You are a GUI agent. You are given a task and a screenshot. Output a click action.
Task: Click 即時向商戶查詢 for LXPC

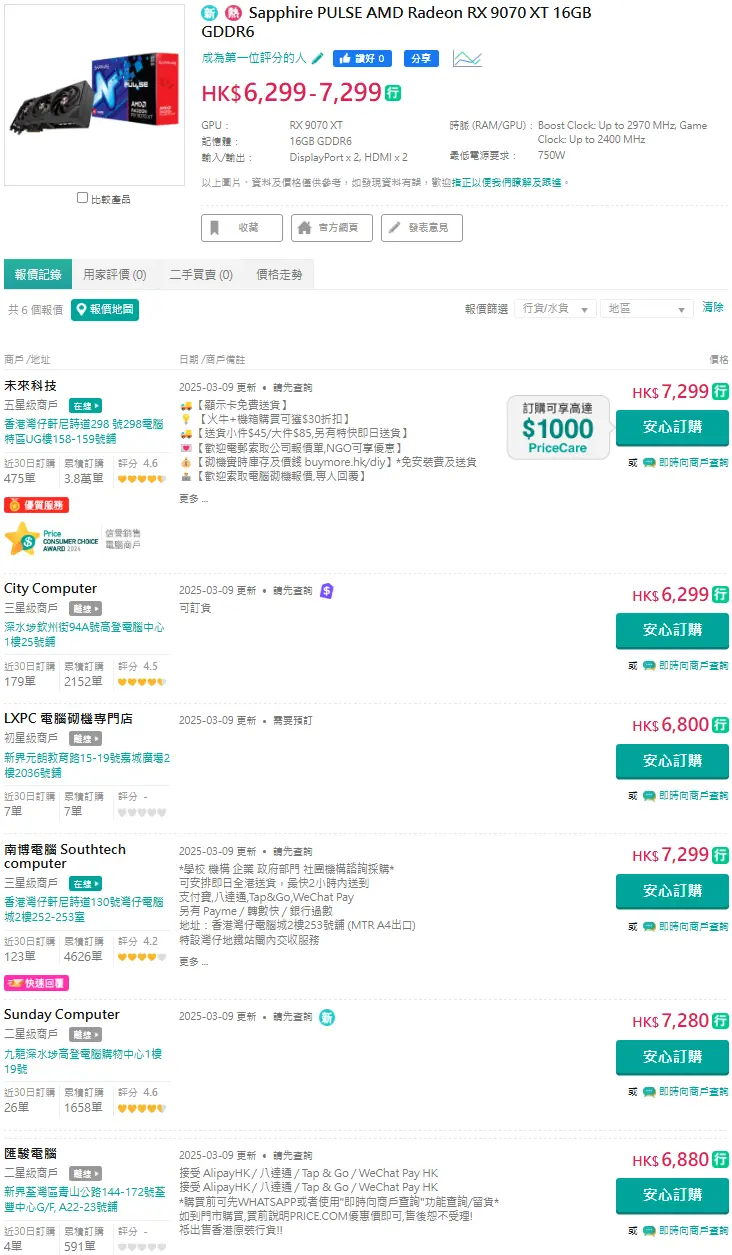point(686,796)
